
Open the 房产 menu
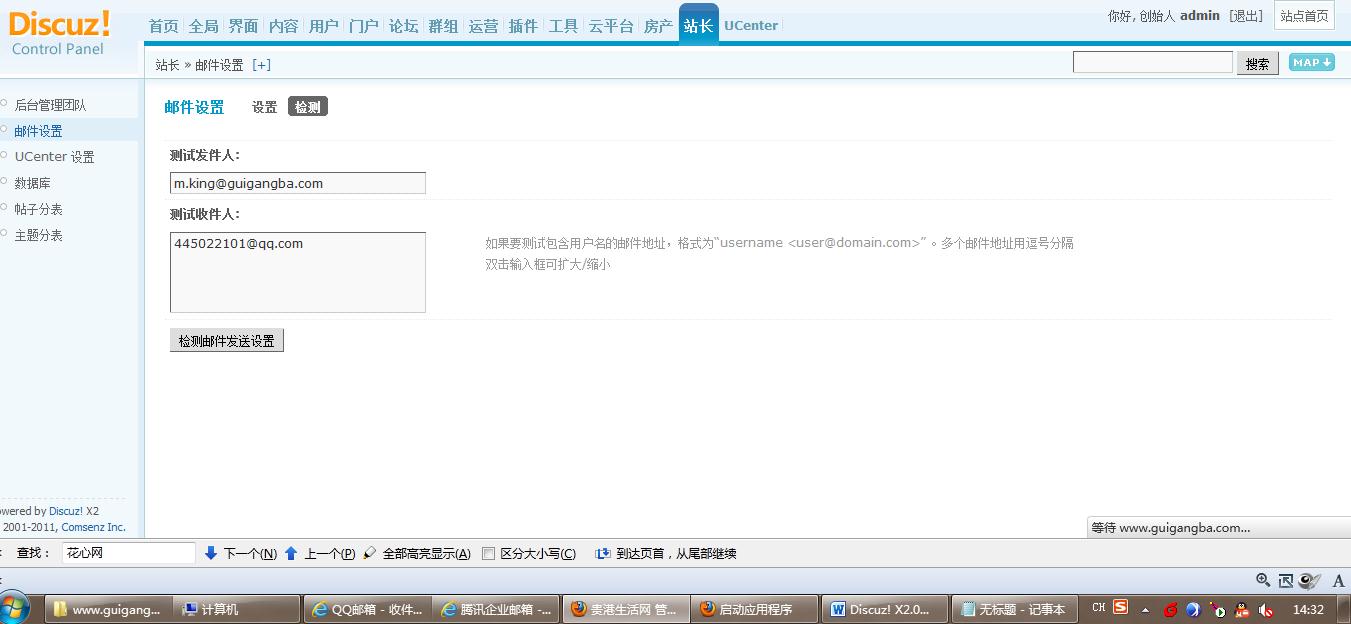(658, 26)
